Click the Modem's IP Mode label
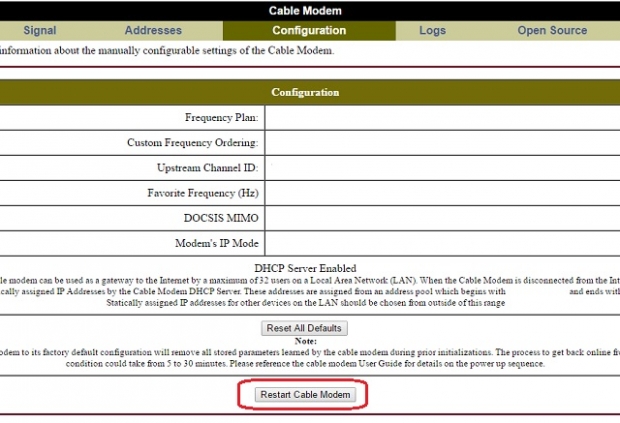The image size is (620, 423). pyautogui.click(x=217, y=243)
